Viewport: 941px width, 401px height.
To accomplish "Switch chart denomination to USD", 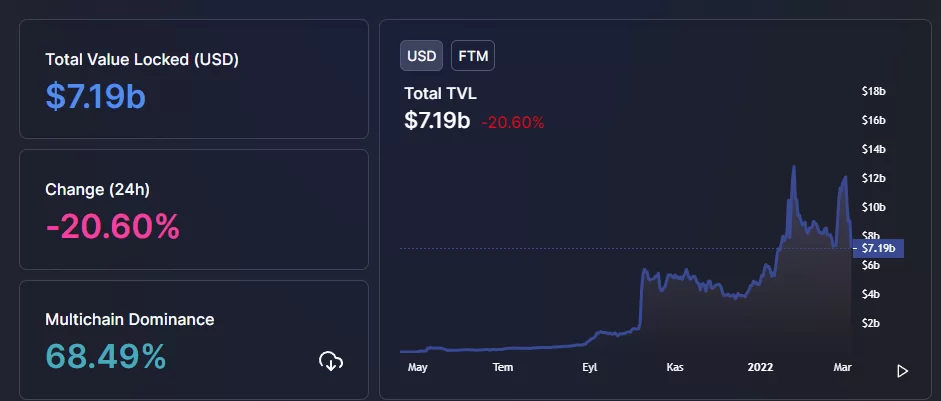I will [422, 56].
